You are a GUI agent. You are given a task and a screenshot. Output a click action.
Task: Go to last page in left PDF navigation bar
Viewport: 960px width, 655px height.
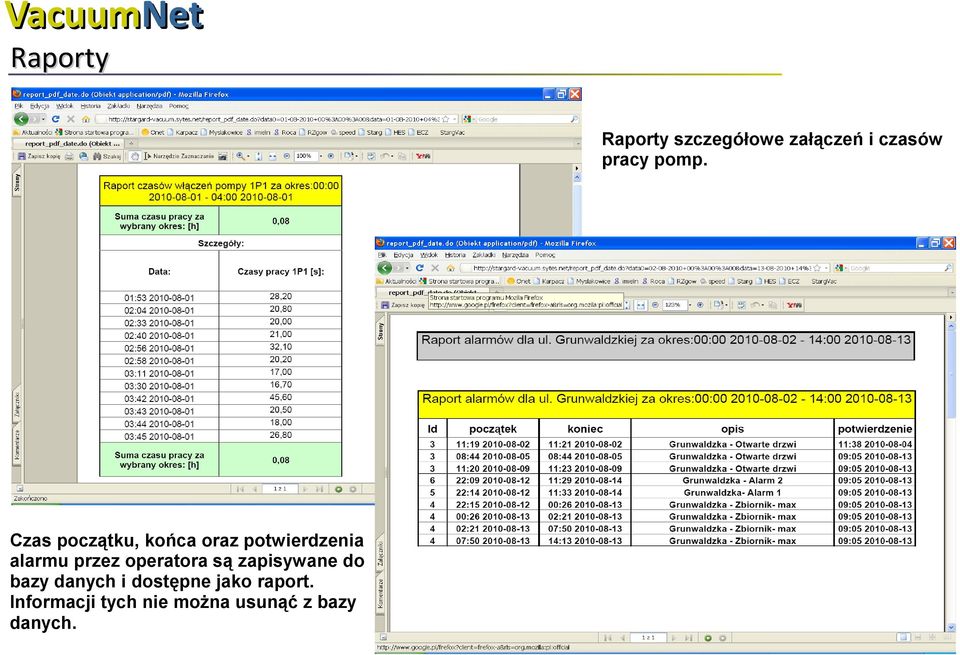[x=320, y=489]
